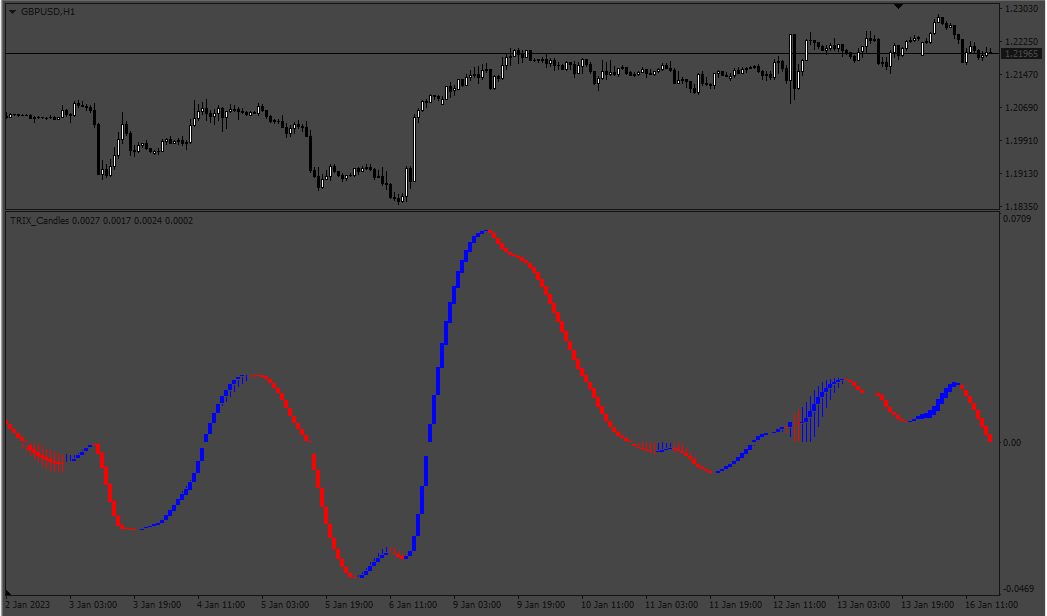
Task: Click the 5 Jan 03:00 time label
Action: (x=285, y=605)
